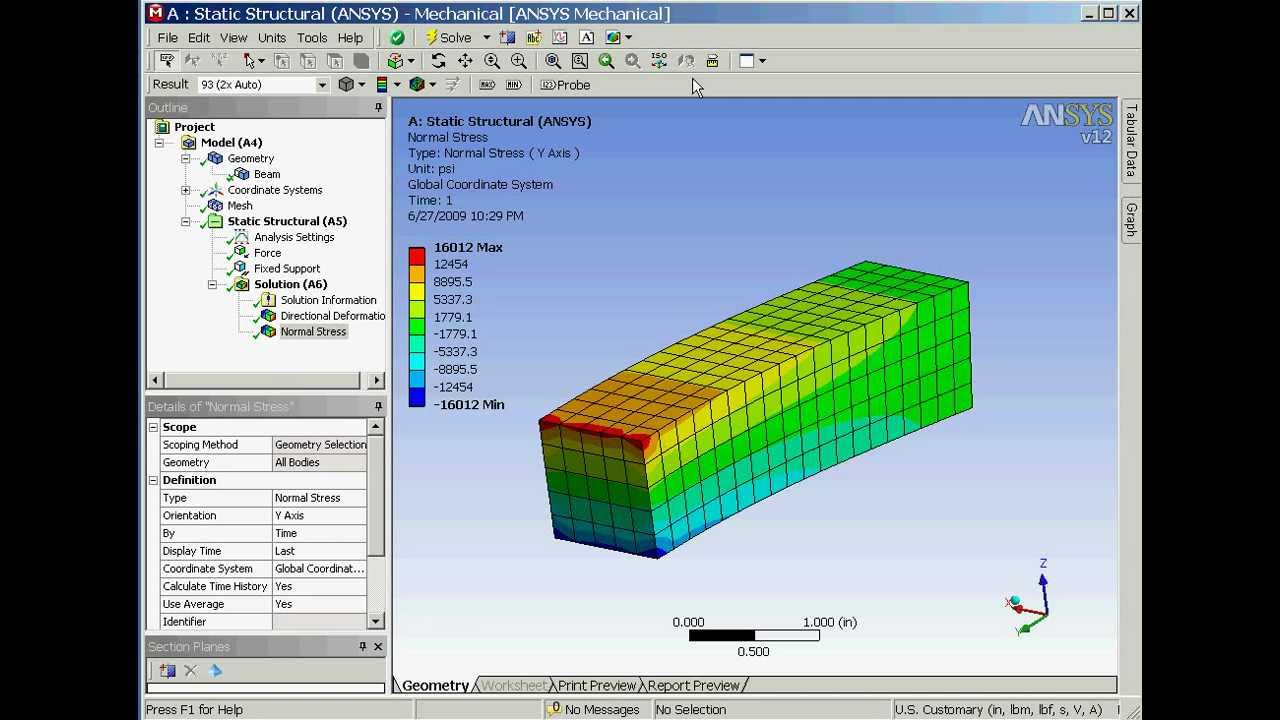Select Fixed Support tree item
This screenshot has width=1280, height=720.
point(287,269)
